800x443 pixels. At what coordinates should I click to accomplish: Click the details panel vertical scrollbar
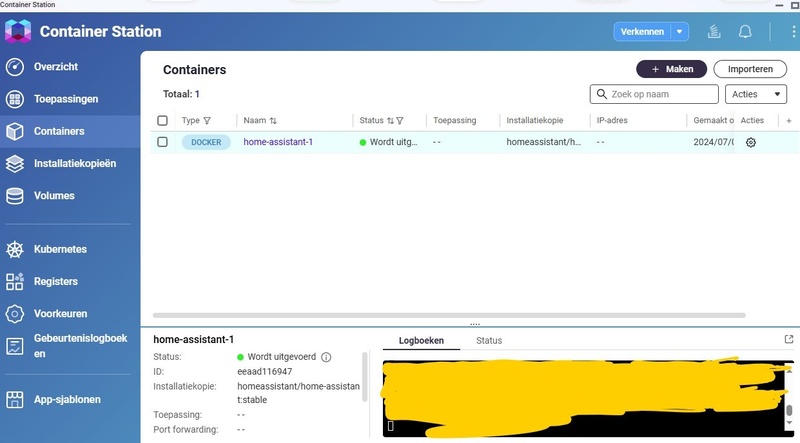point(365,377)
